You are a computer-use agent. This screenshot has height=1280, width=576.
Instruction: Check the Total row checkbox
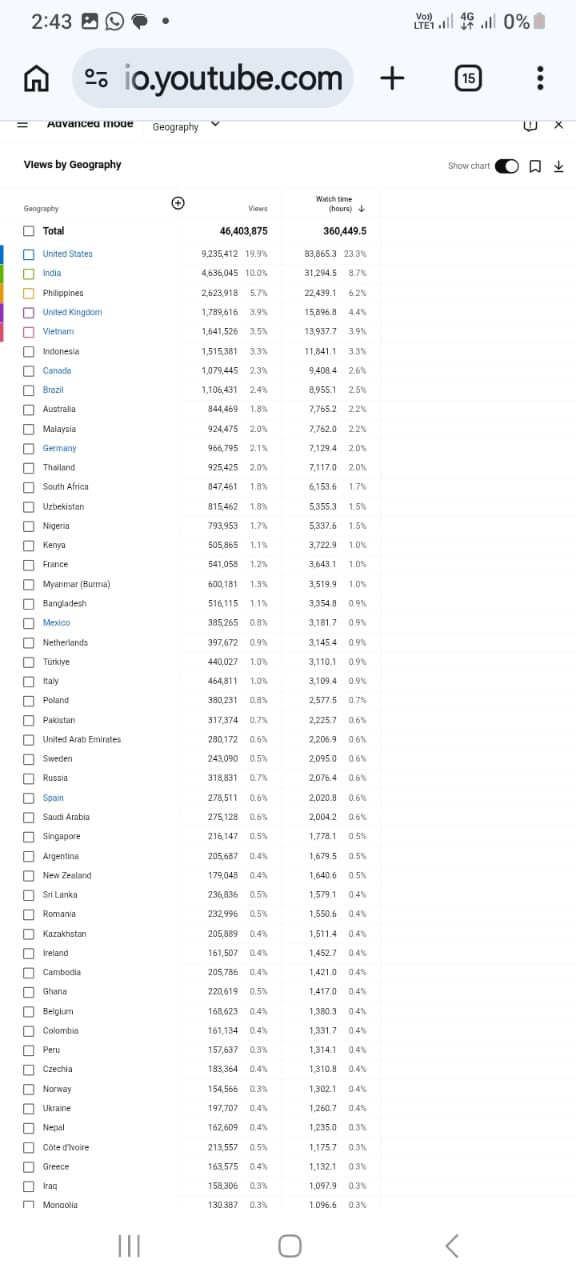[x=29, y=231]
